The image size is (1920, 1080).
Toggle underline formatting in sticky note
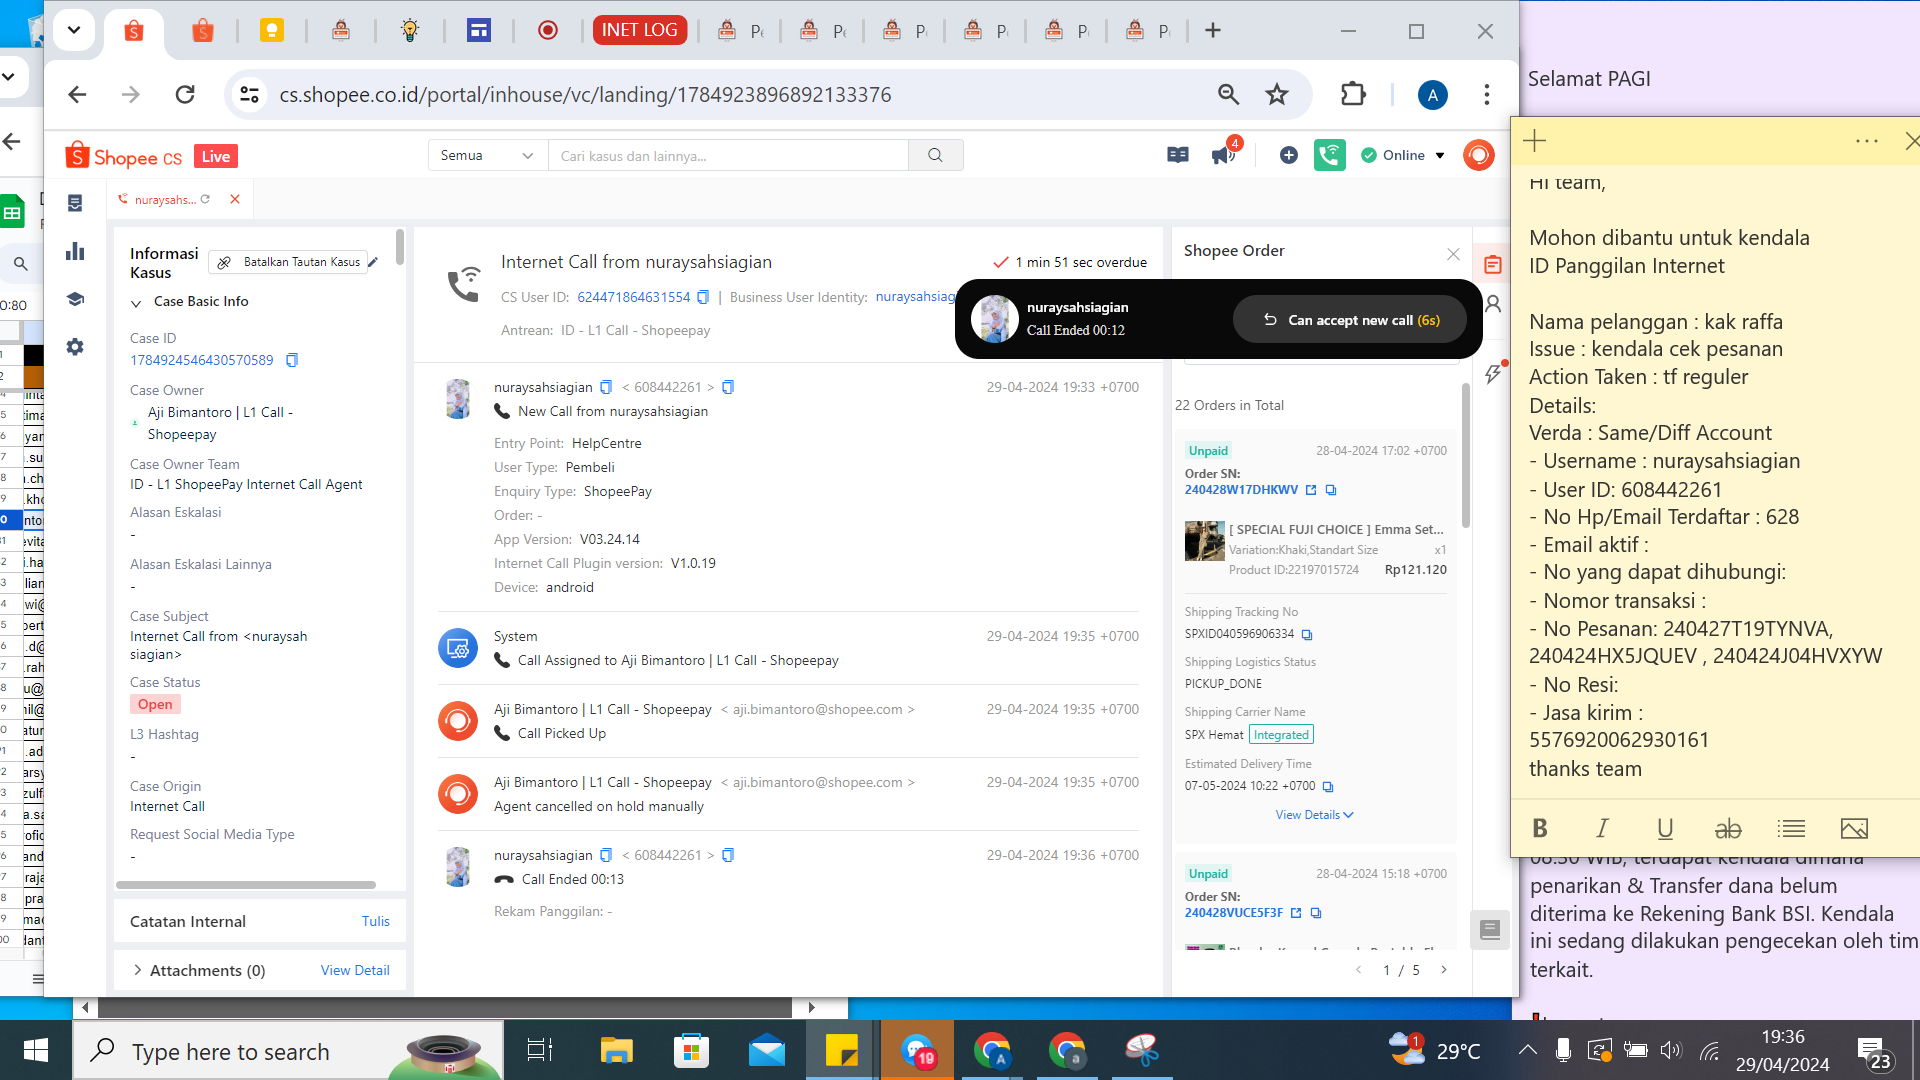(x=1665, y=828)
